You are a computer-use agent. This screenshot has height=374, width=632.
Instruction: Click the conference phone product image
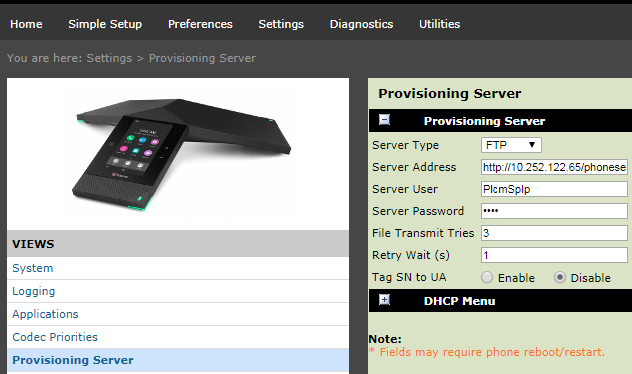182,154
